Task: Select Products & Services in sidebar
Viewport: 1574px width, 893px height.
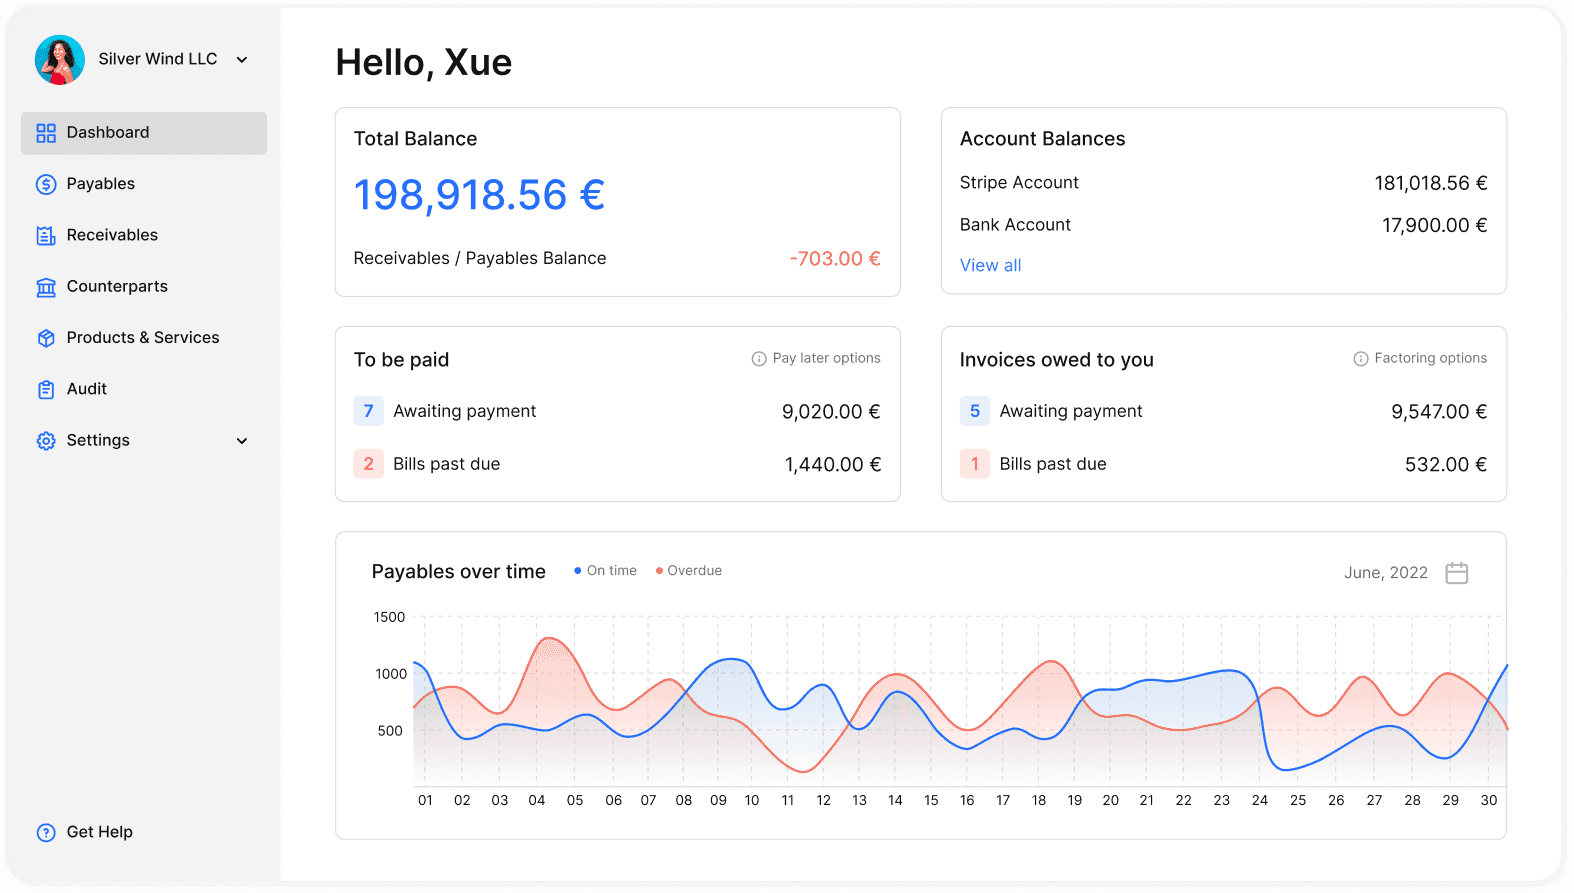Action: click(144, 338)
